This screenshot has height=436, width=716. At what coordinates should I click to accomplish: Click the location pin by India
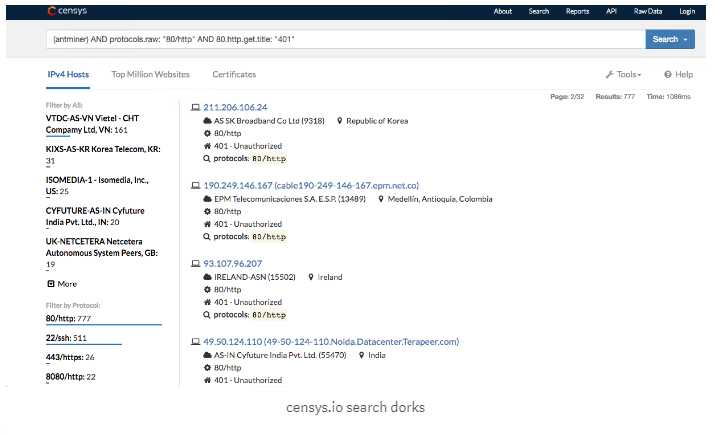[x=361, y=355]
